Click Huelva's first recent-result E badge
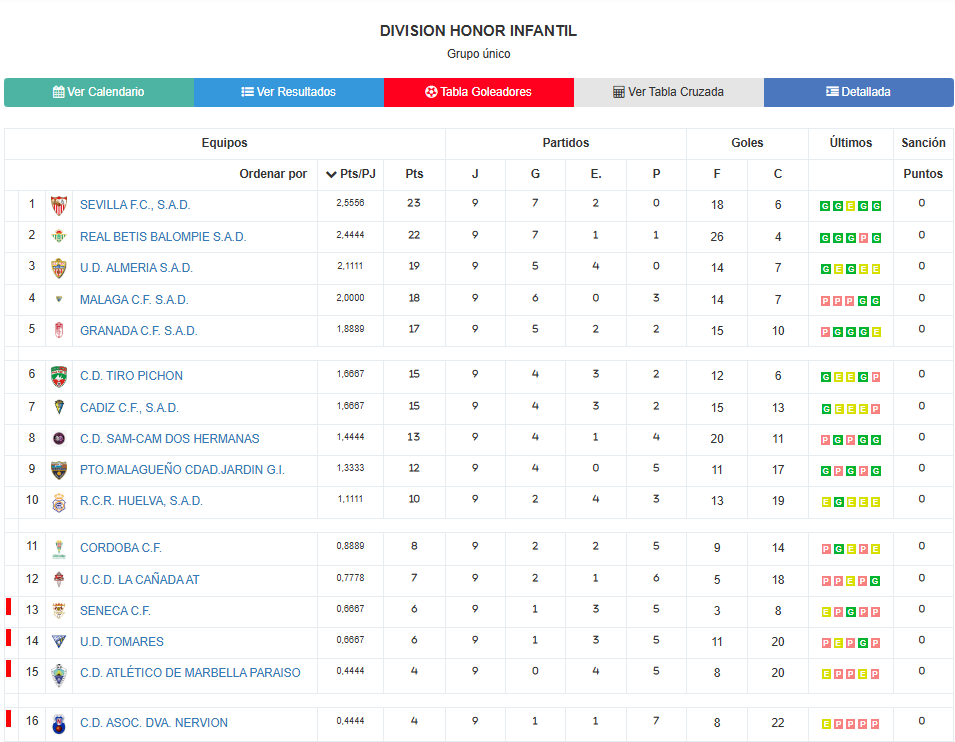955x742 pixels. 826,502
